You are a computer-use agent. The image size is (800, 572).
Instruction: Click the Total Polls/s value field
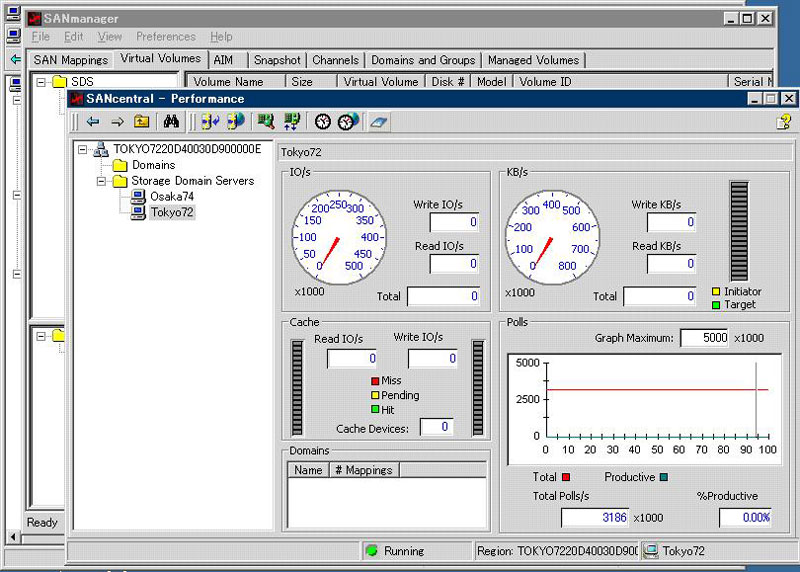click(x=595, y=517)
